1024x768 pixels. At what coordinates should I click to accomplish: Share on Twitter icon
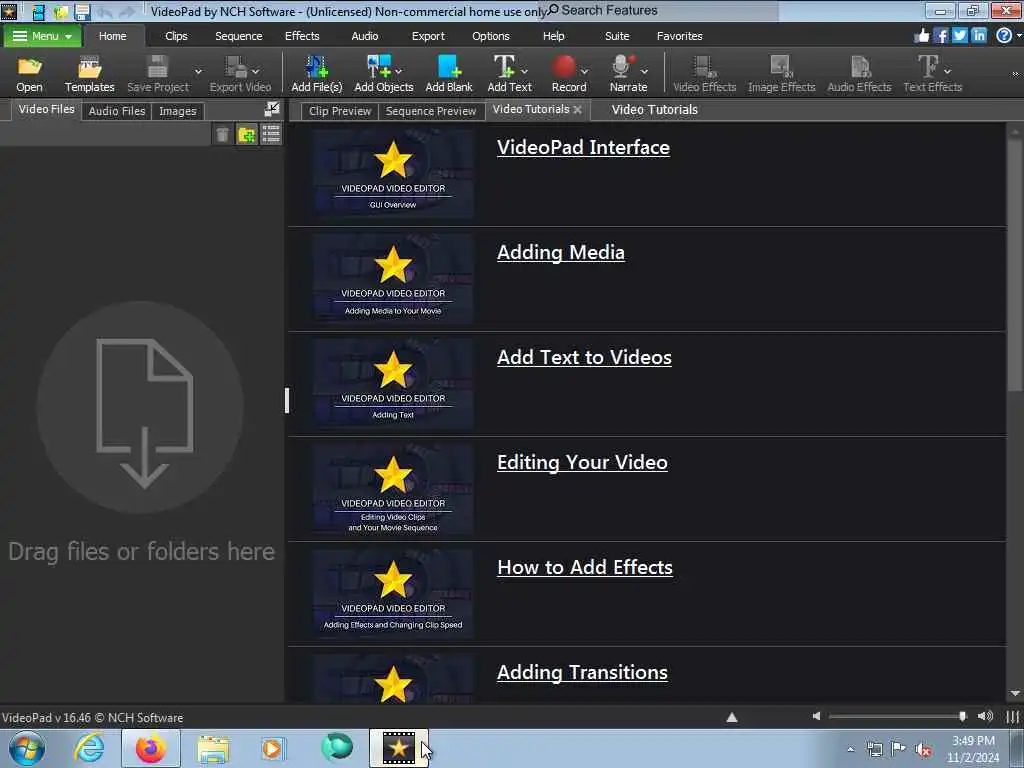959,35
